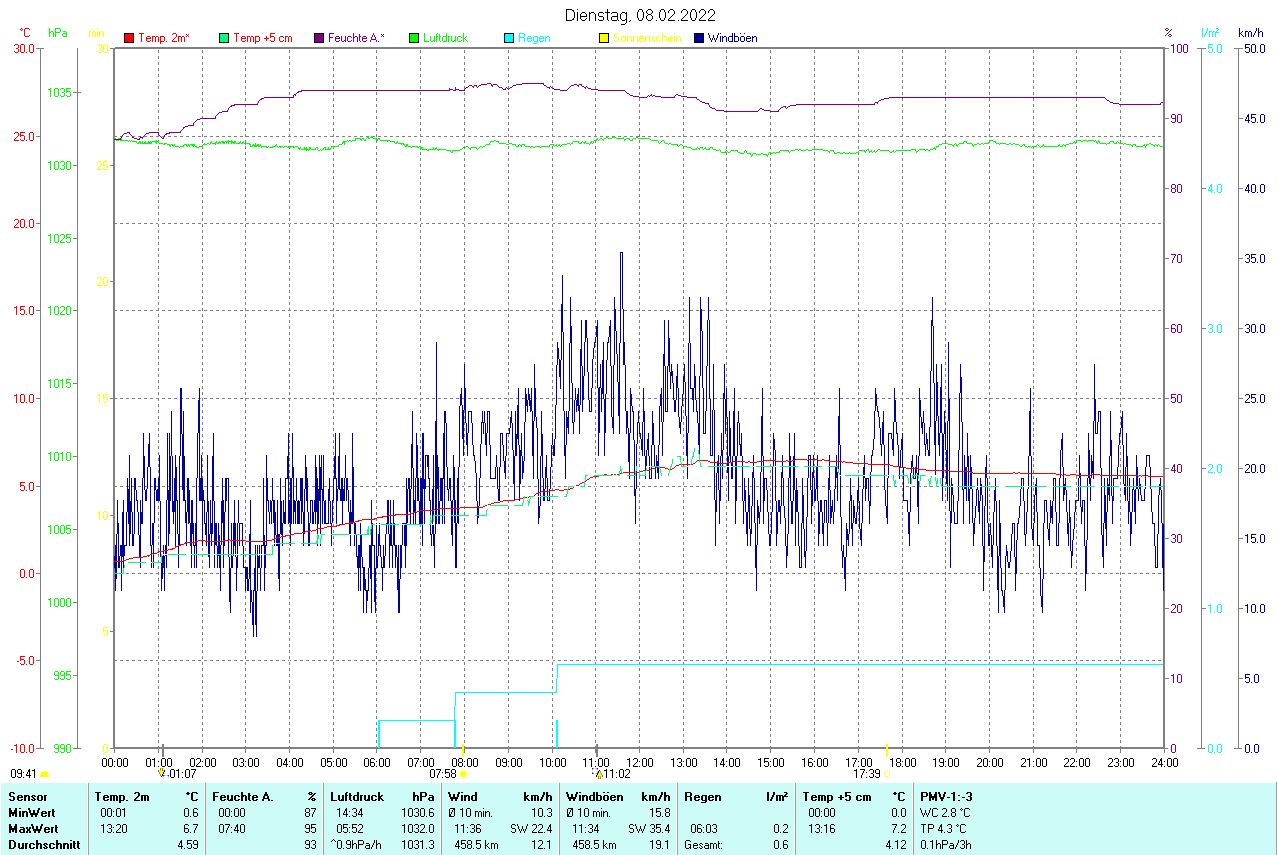1277x855 pixels.
Task: Click the 'Wind' table column header
Action: 463,797
